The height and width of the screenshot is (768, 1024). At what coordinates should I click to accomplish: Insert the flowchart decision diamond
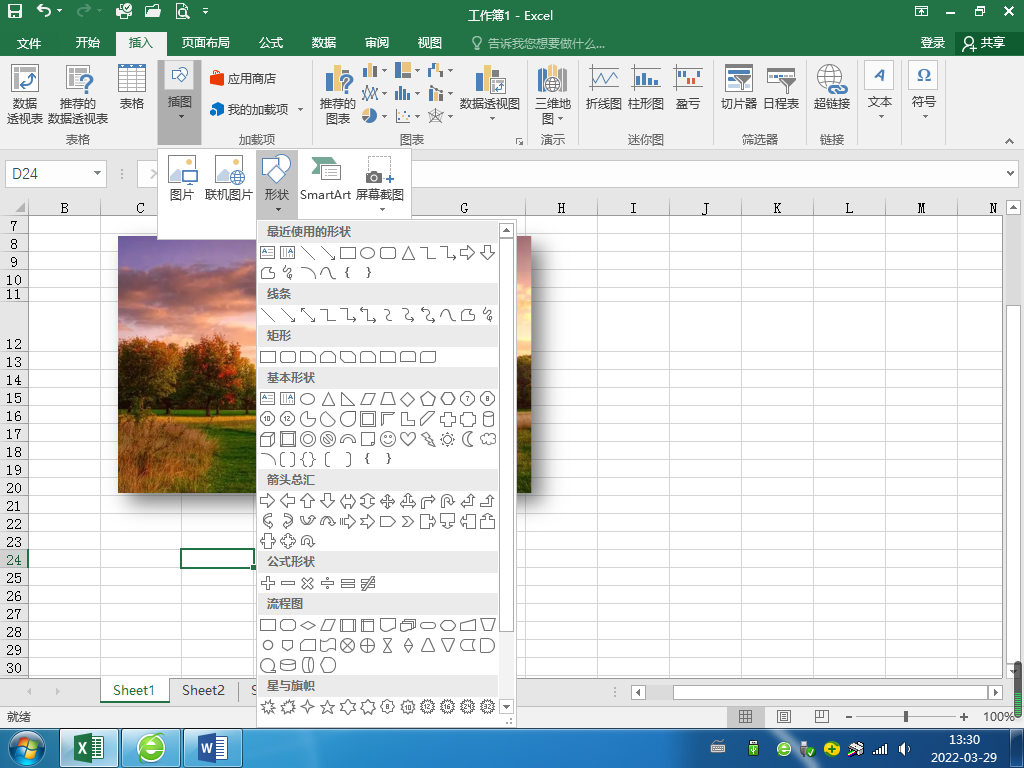[x=308, y=625]
